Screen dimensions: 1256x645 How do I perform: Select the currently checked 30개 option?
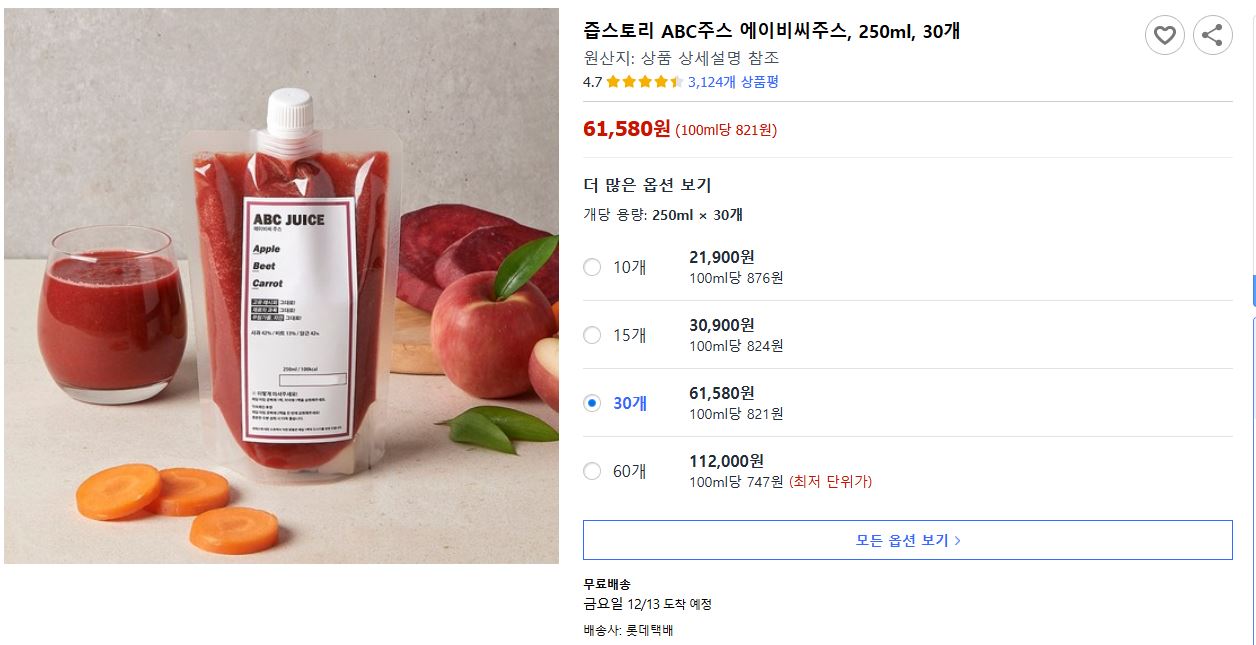coord(591,403)
